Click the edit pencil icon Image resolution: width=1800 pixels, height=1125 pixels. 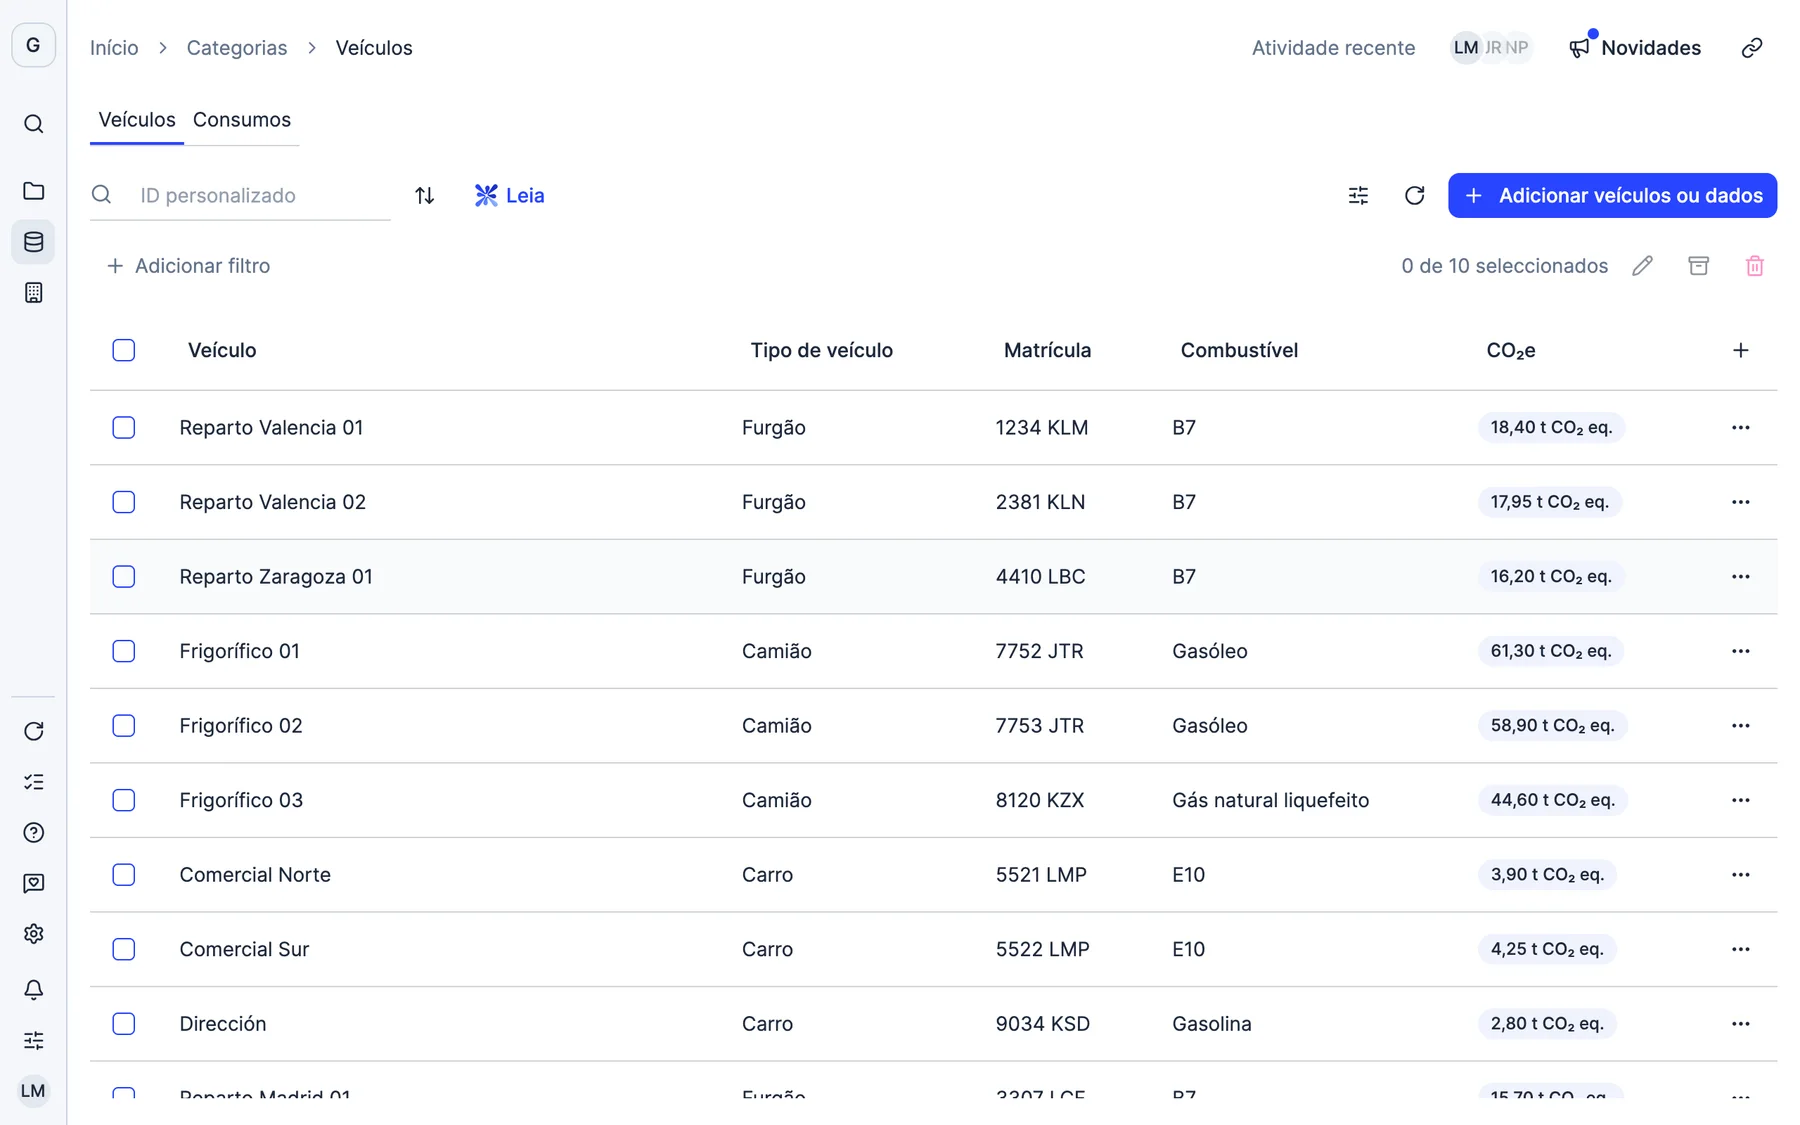coord(1642,266)
